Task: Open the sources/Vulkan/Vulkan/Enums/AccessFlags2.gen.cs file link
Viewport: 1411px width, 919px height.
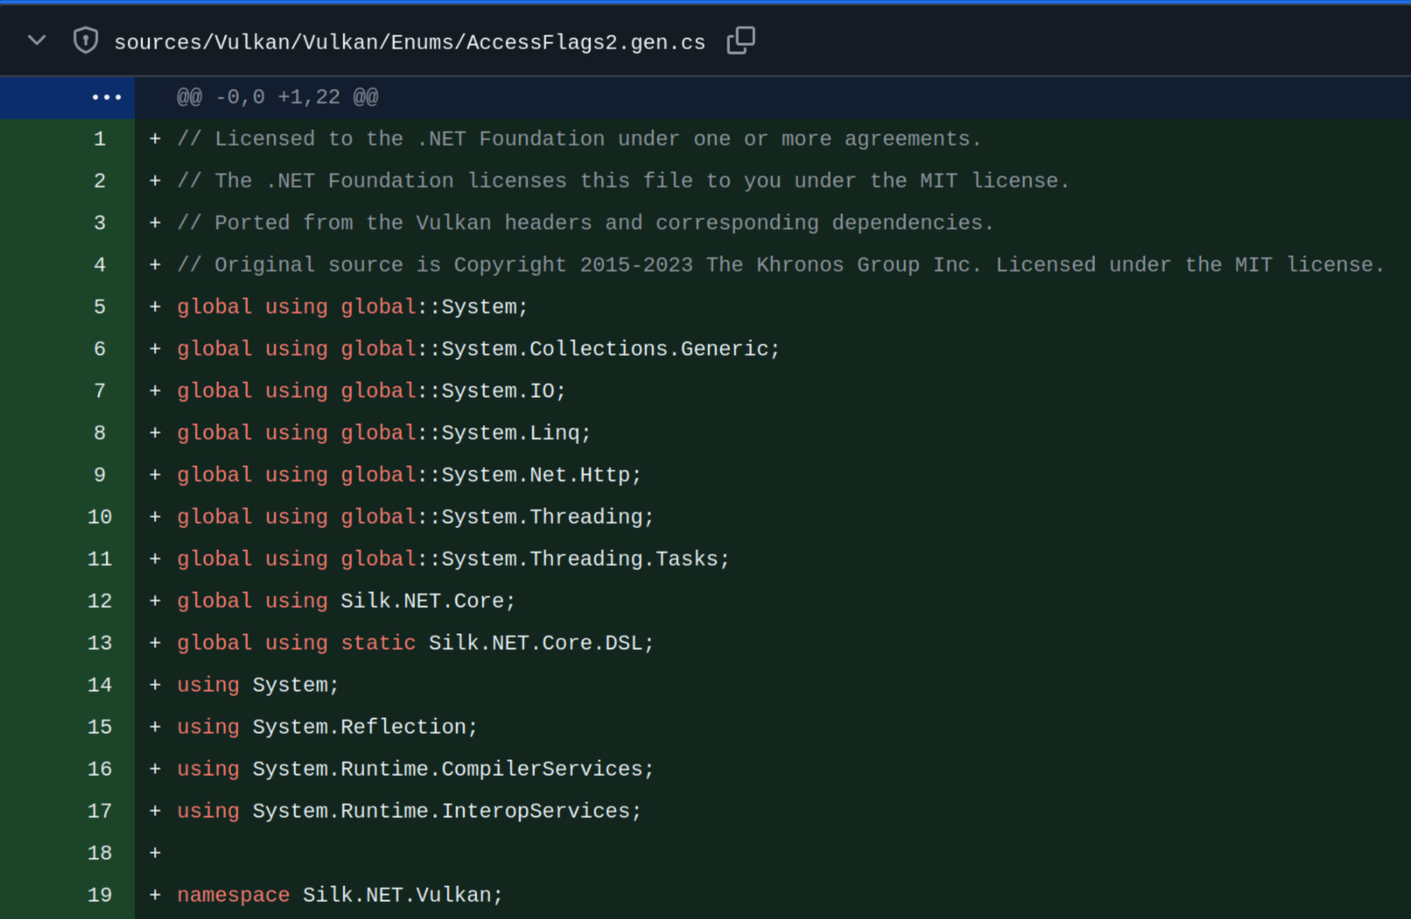Action: [410, 42]
